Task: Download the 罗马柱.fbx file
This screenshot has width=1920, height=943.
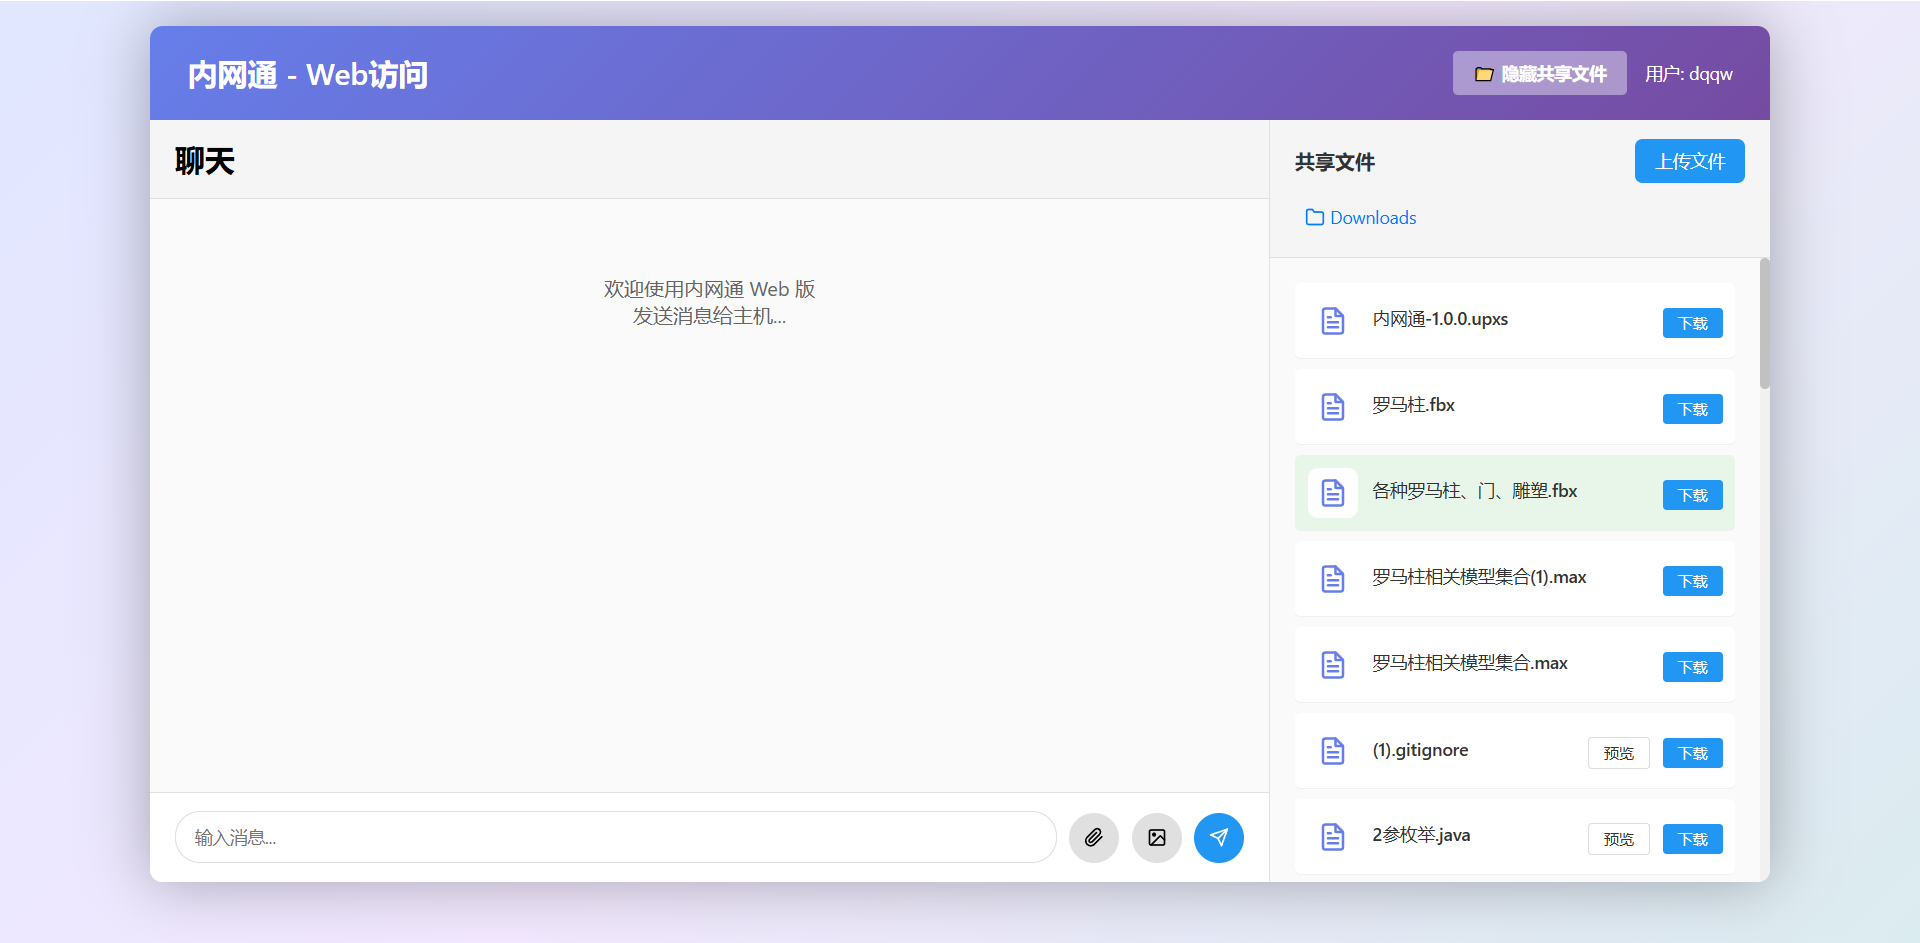Action: [1692, 409]
